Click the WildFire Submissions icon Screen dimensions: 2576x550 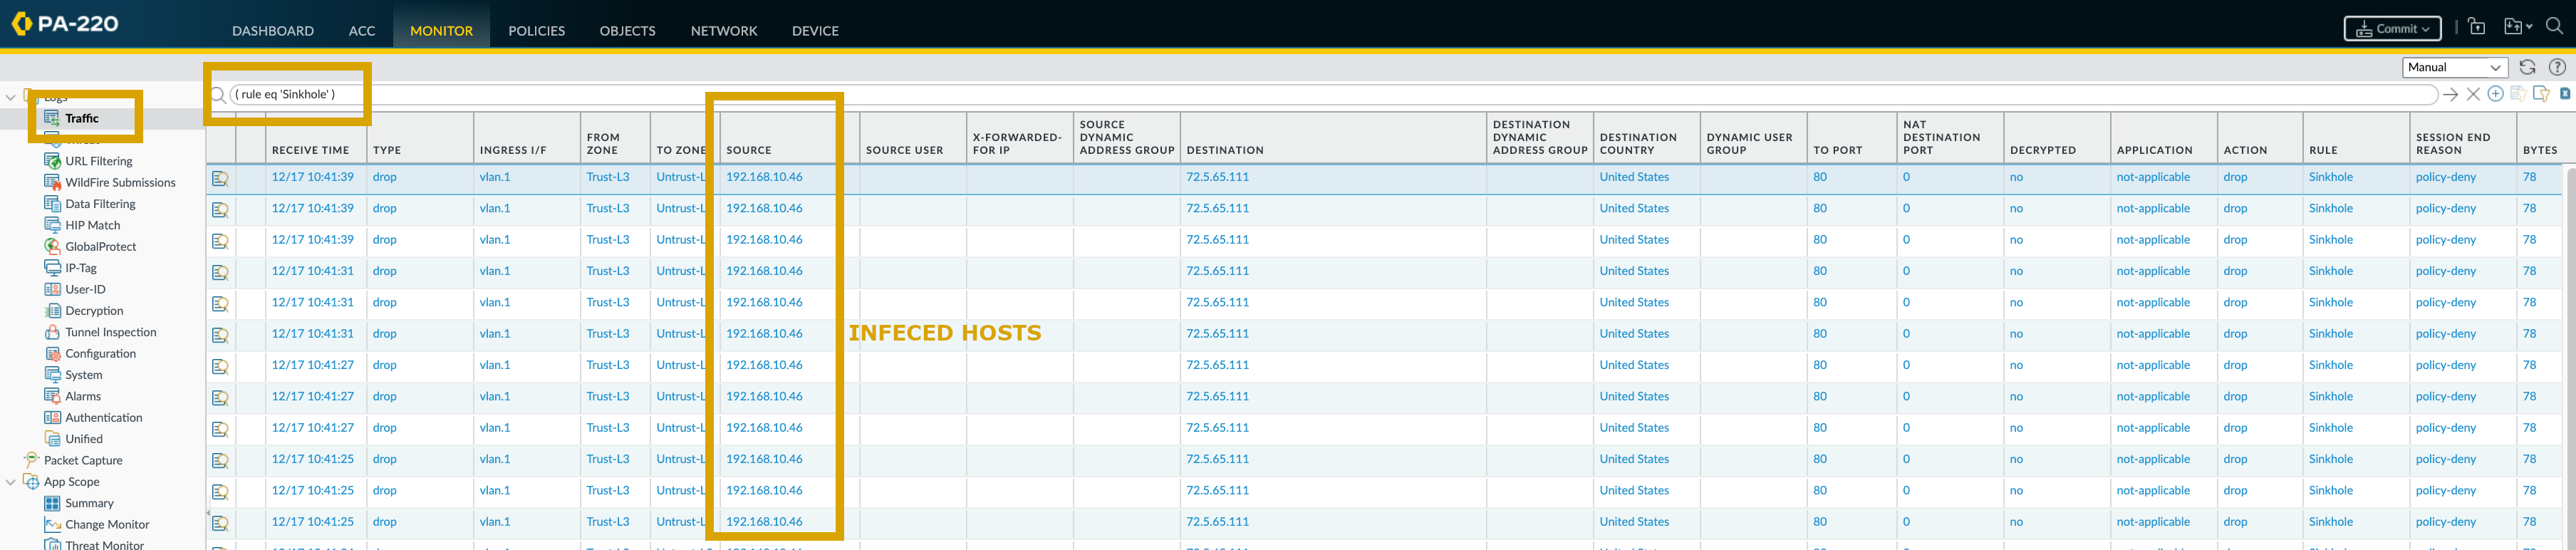click(x=53, y=182)
